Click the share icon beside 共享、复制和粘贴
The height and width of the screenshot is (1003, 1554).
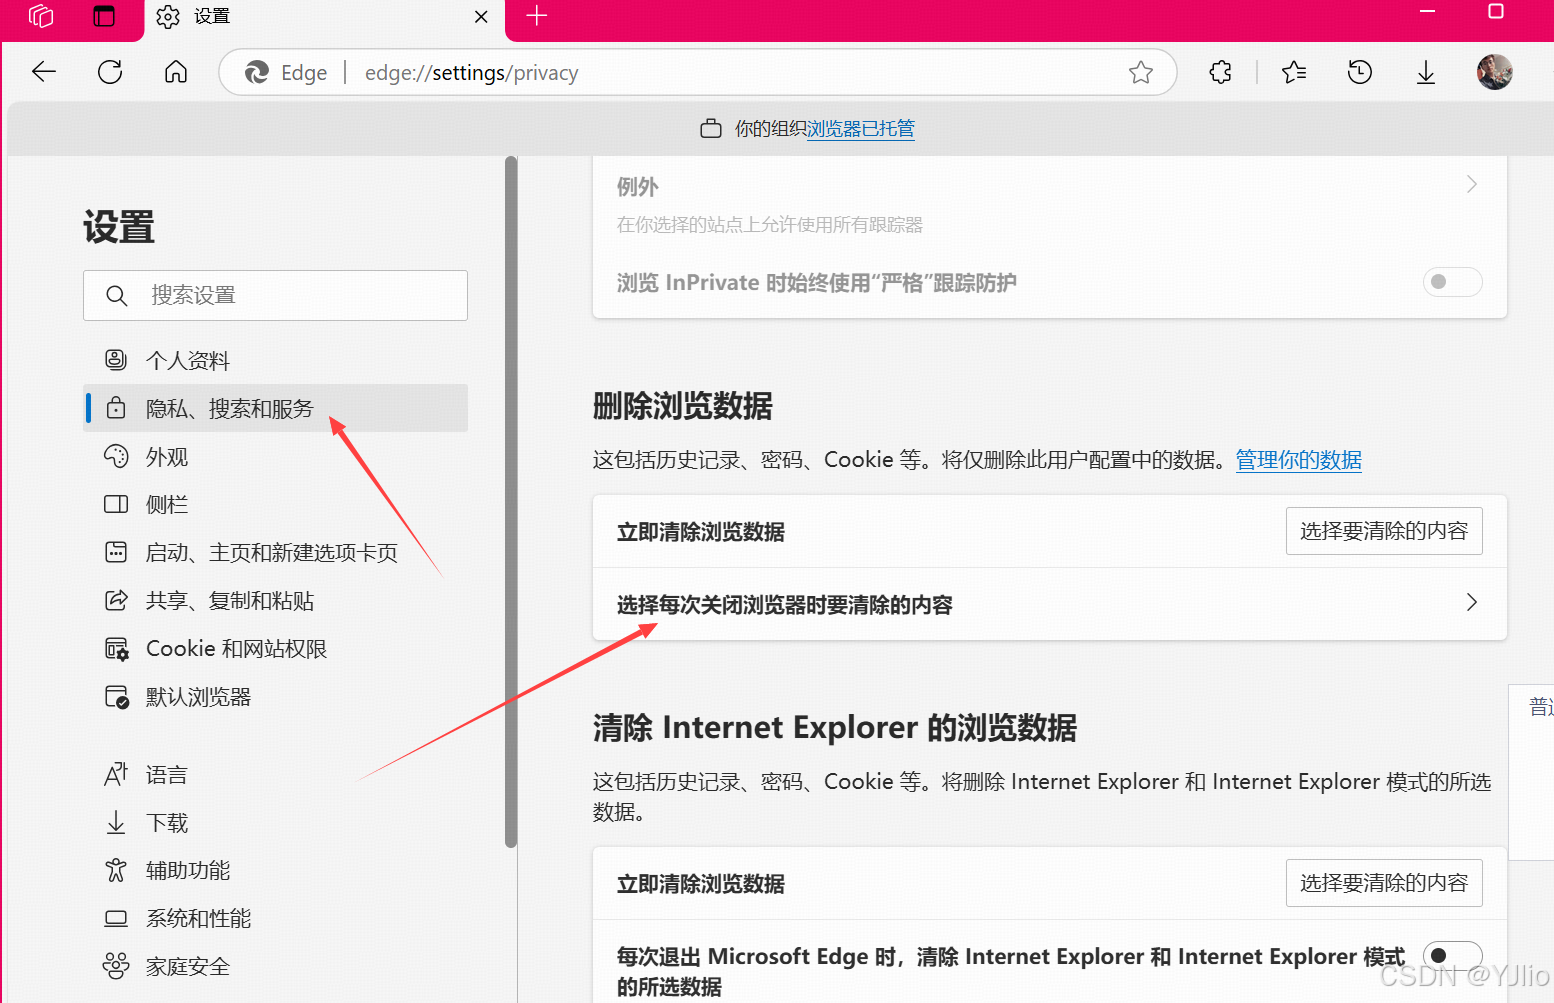(x=116, y=600)
